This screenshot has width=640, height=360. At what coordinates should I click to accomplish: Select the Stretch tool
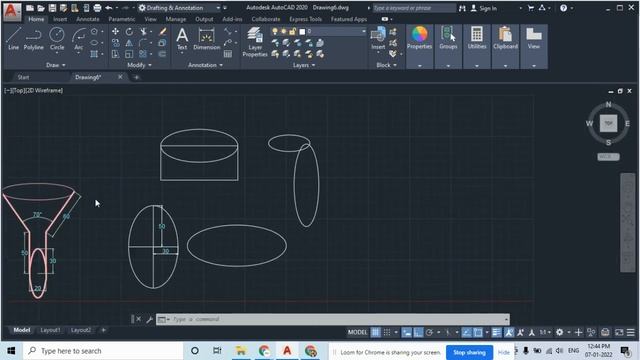(x=116, y=54)
